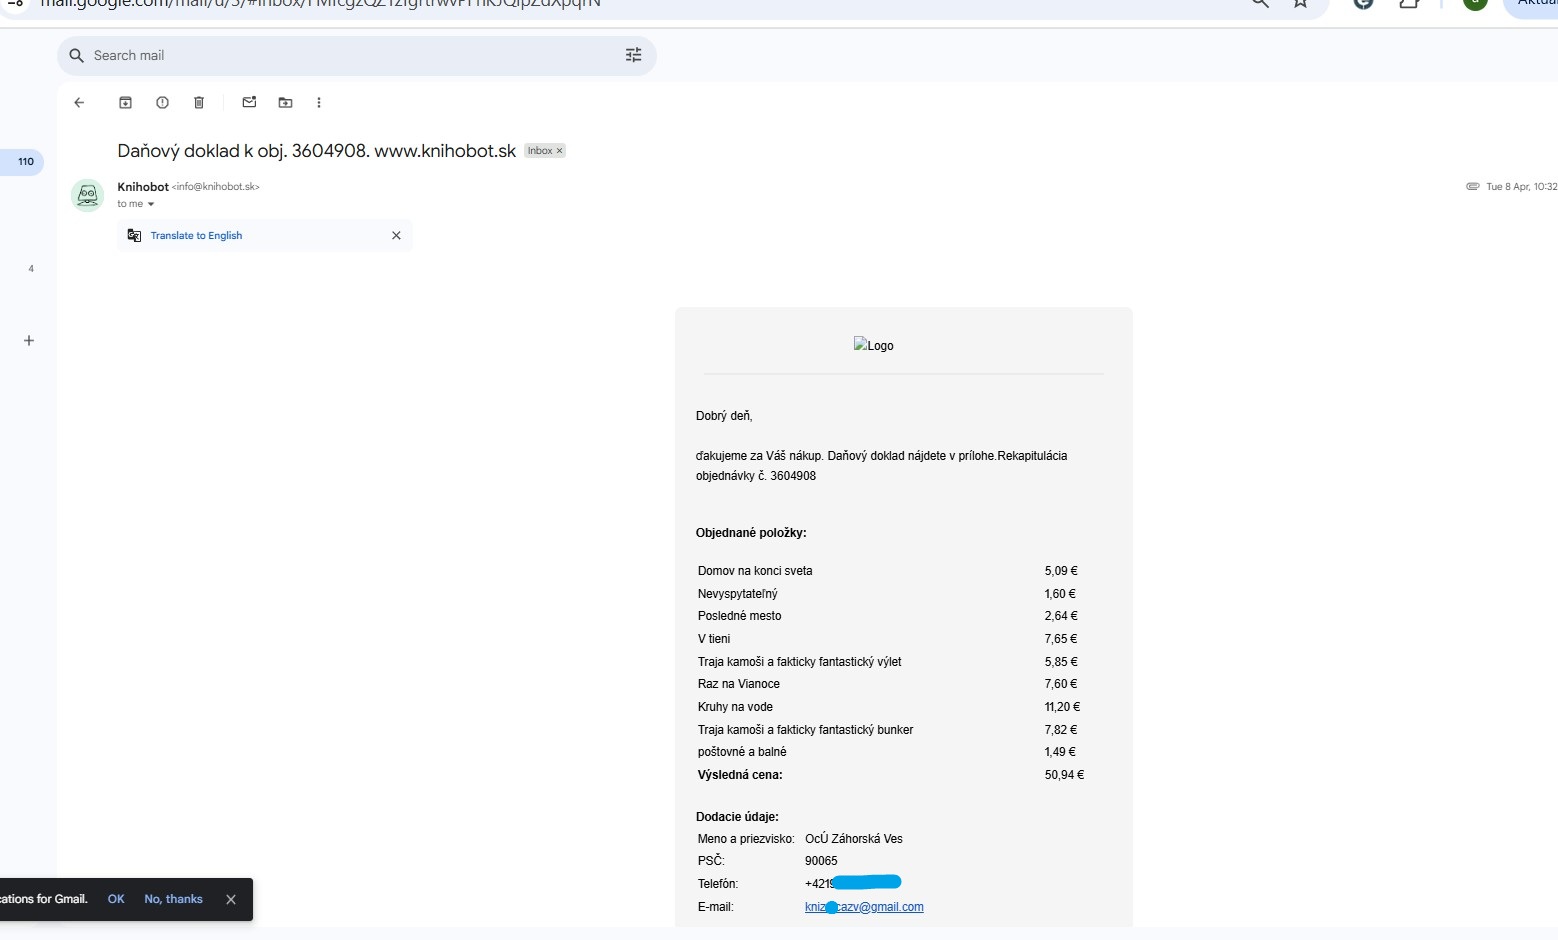Go back to inbox with the arrow
This screenshot has width=1558, height=940.
coord(79,102)
